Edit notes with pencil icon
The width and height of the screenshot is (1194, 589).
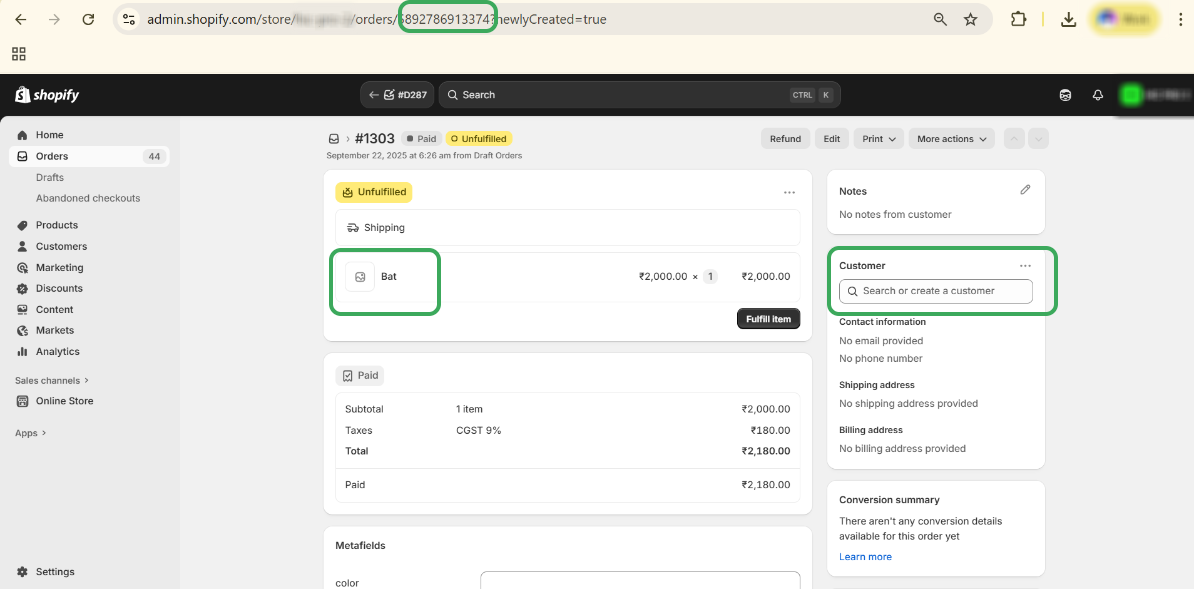click(1025, 190)
